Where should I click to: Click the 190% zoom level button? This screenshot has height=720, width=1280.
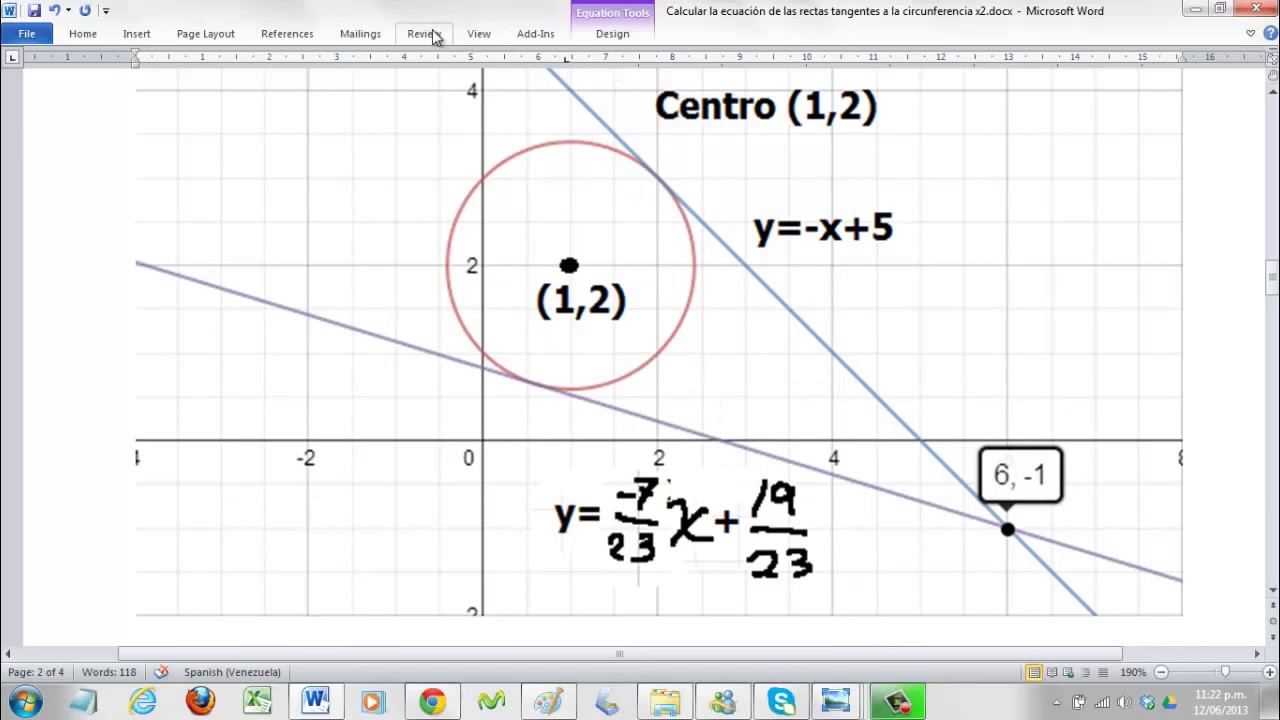coord(1133,672)
